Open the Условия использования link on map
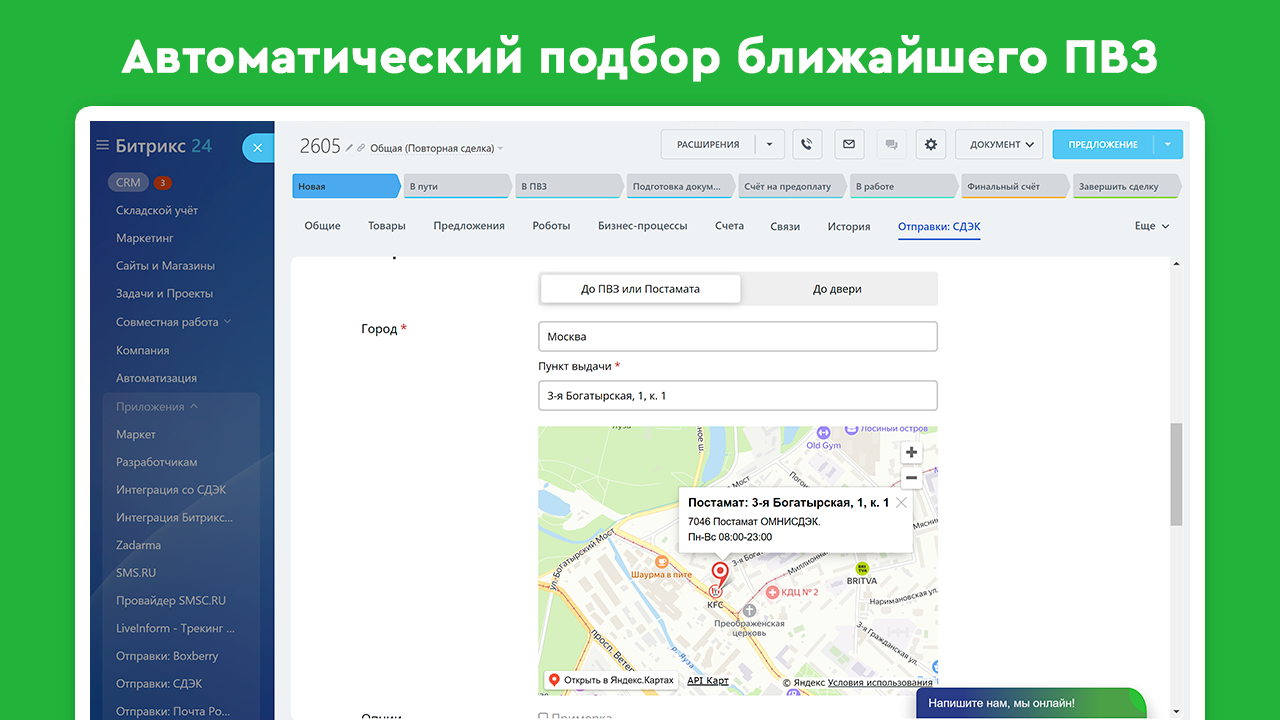 point(880,683)
